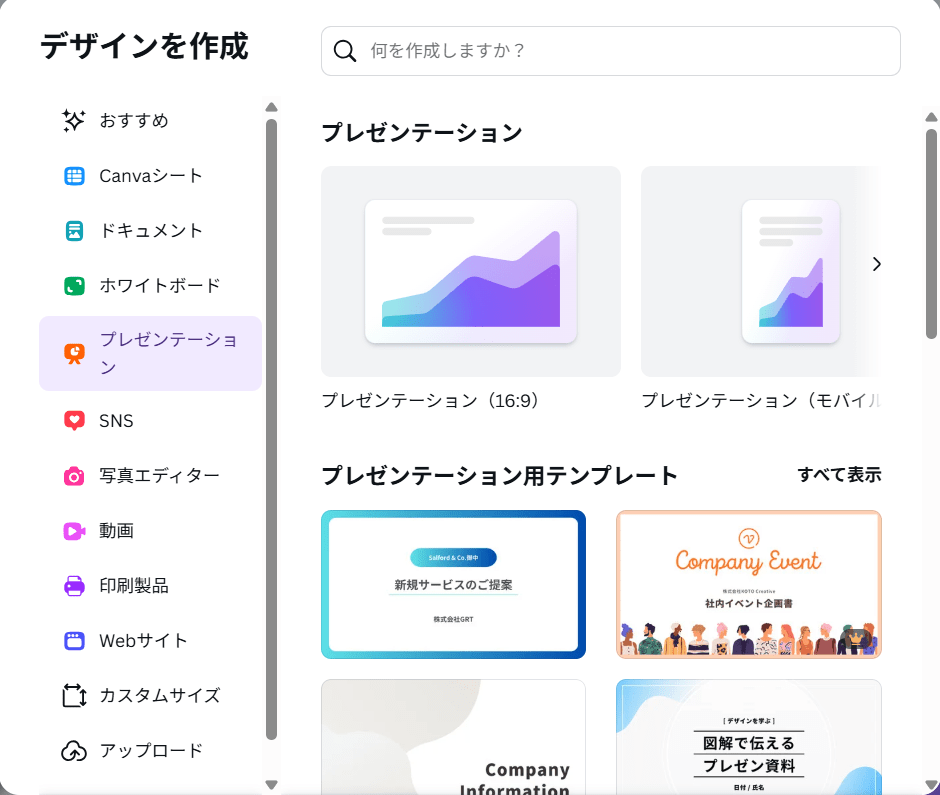
Task: Select ホワイトボード category label
Action: 160,286
